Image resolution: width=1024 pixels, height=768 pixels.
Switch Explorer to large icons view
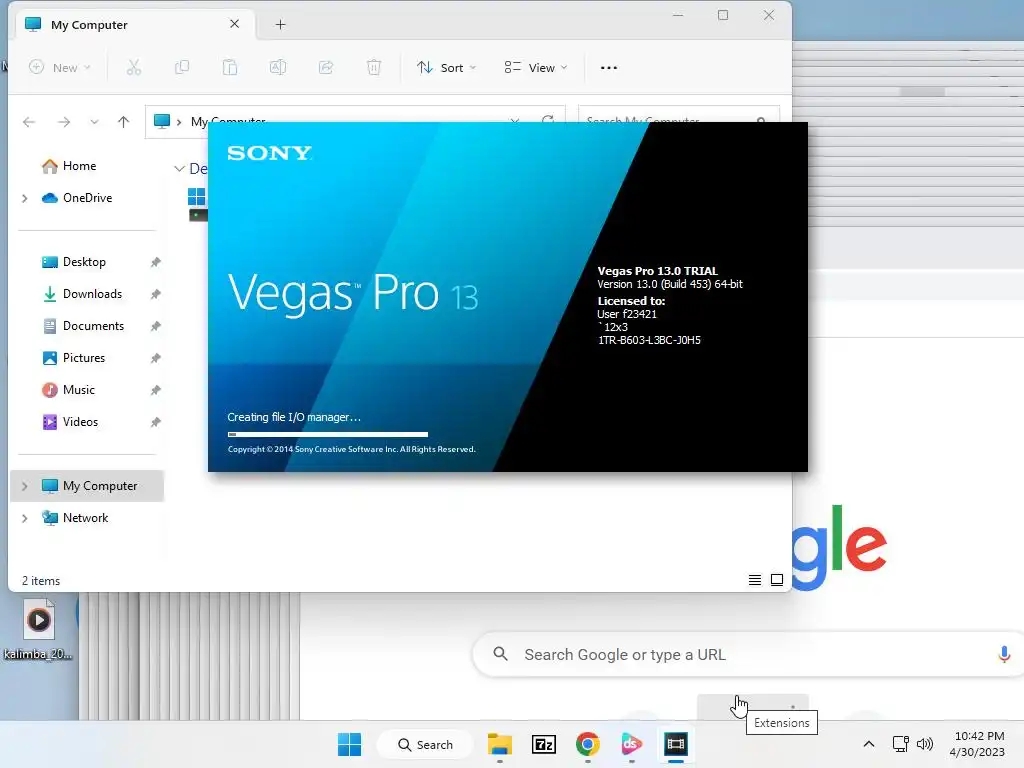[x=777, y=580]
